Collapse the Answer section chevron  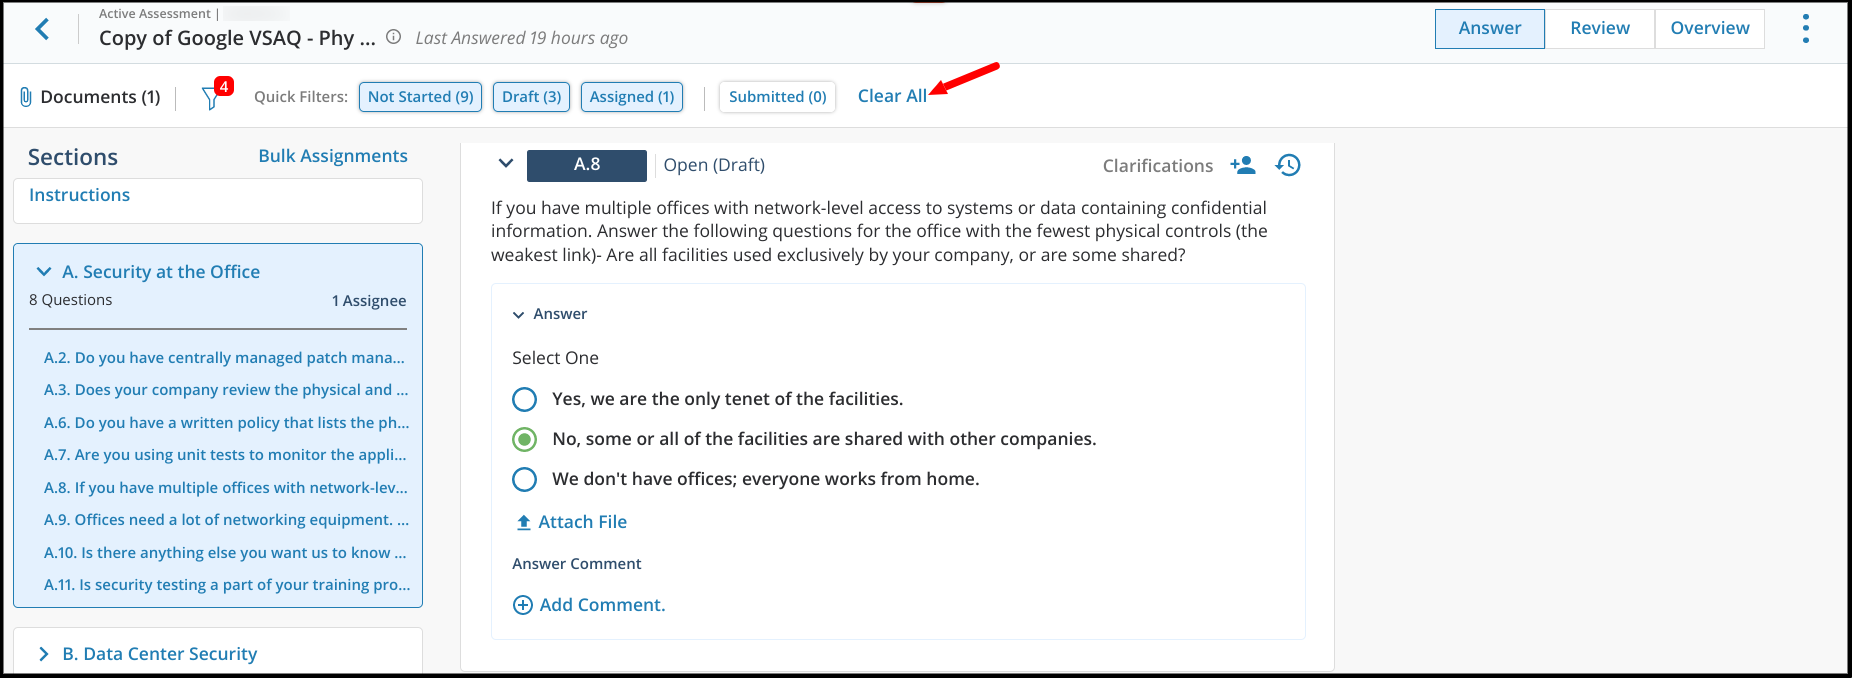tap(518, 314)
